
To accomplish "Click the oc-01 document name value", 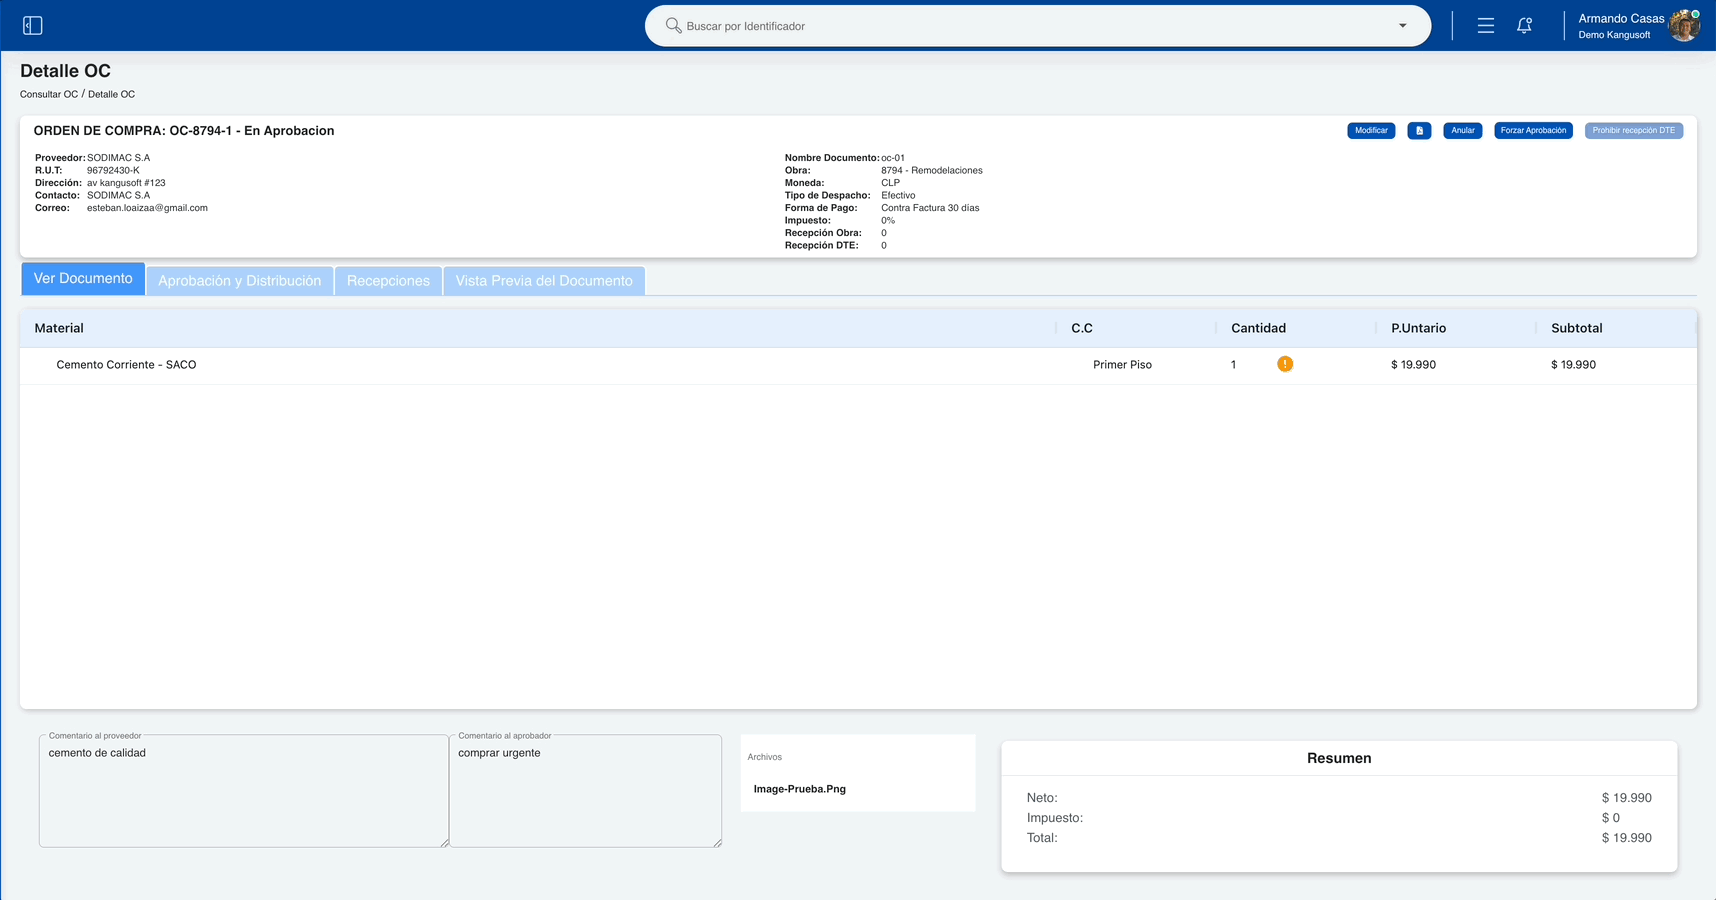I will pyautogui.click(x=893, y=158).
